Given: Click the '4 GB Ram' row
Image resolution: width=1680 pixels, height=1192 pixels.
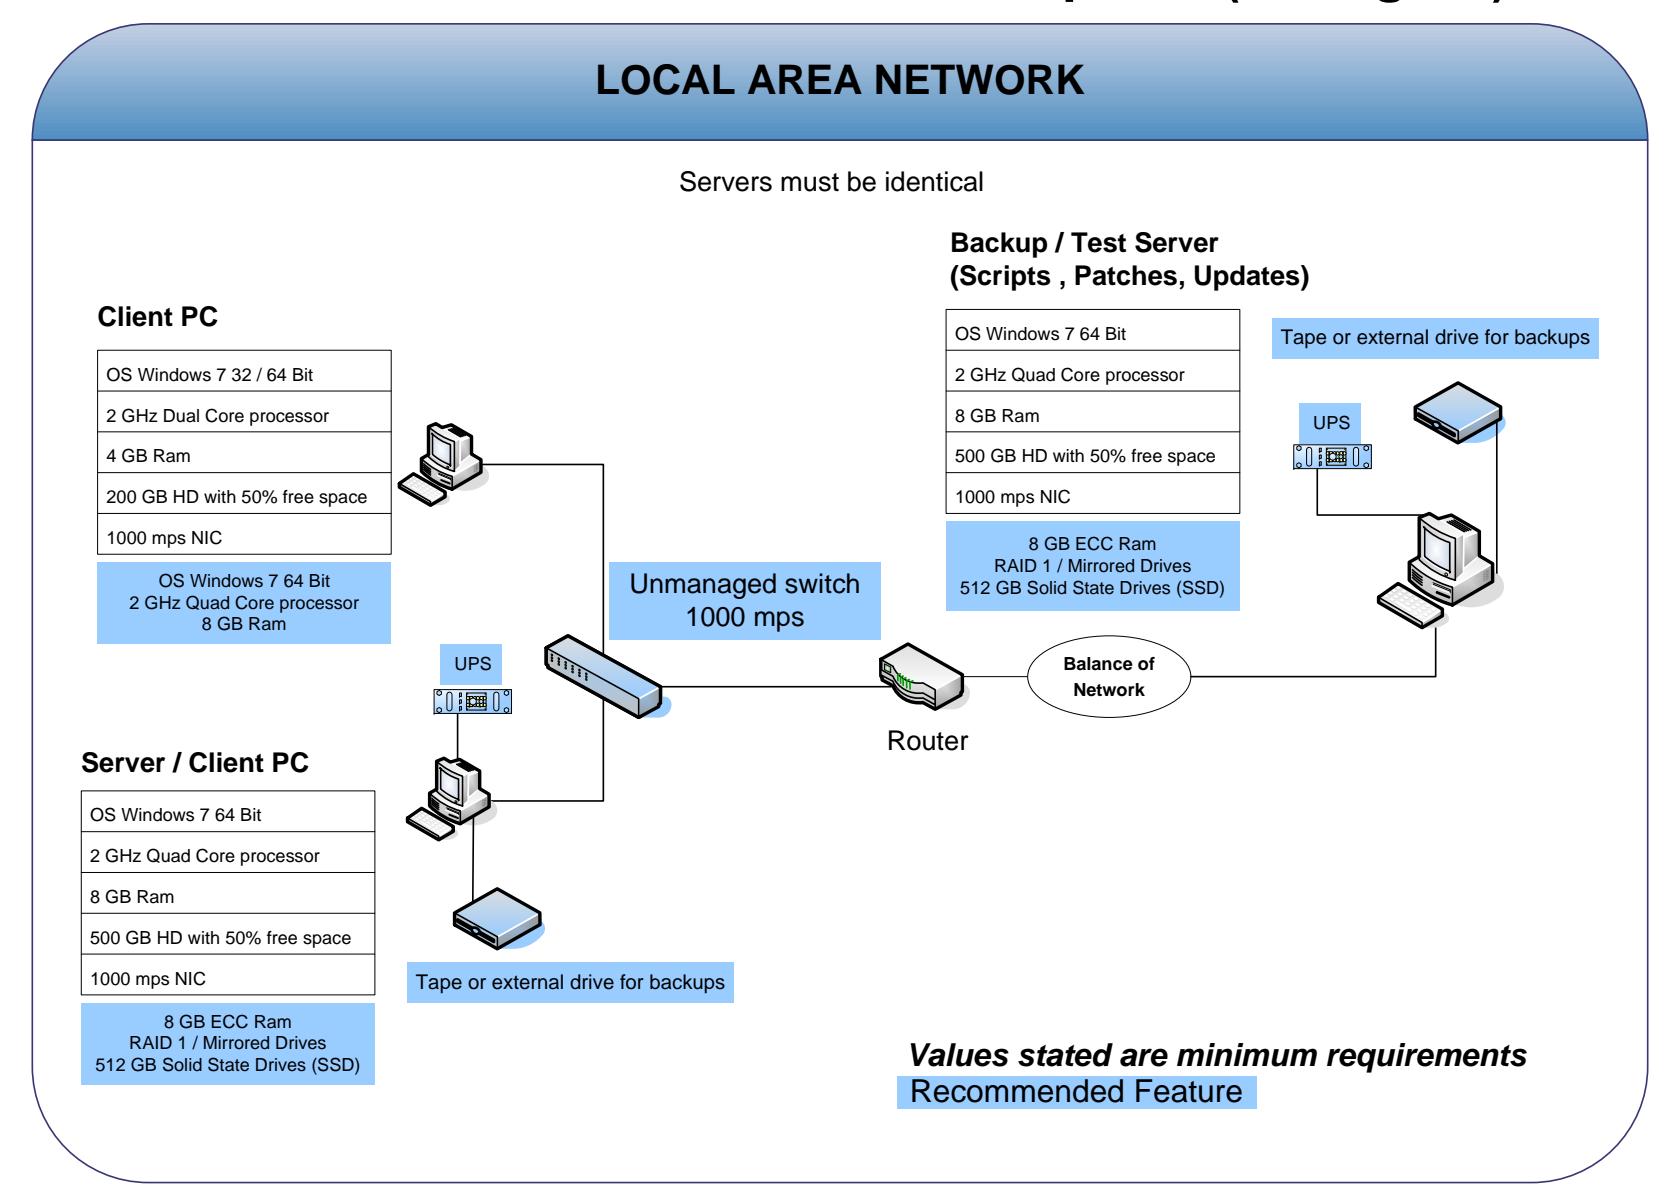Looking at the screenshot, I should tap(244, 453).
